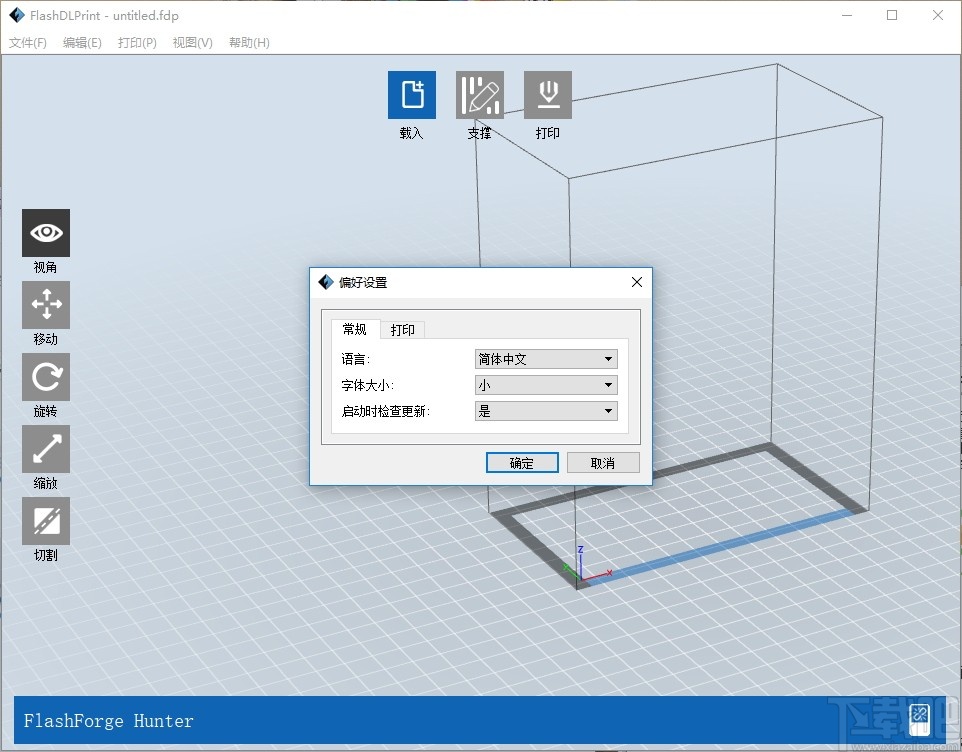
Task: Open the Support (支撑) tool
Action: [480, 95]
